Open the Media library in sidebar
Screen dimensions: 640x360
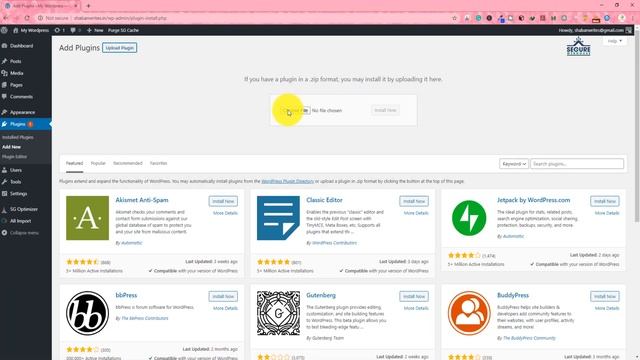click(x=16, y=73)
